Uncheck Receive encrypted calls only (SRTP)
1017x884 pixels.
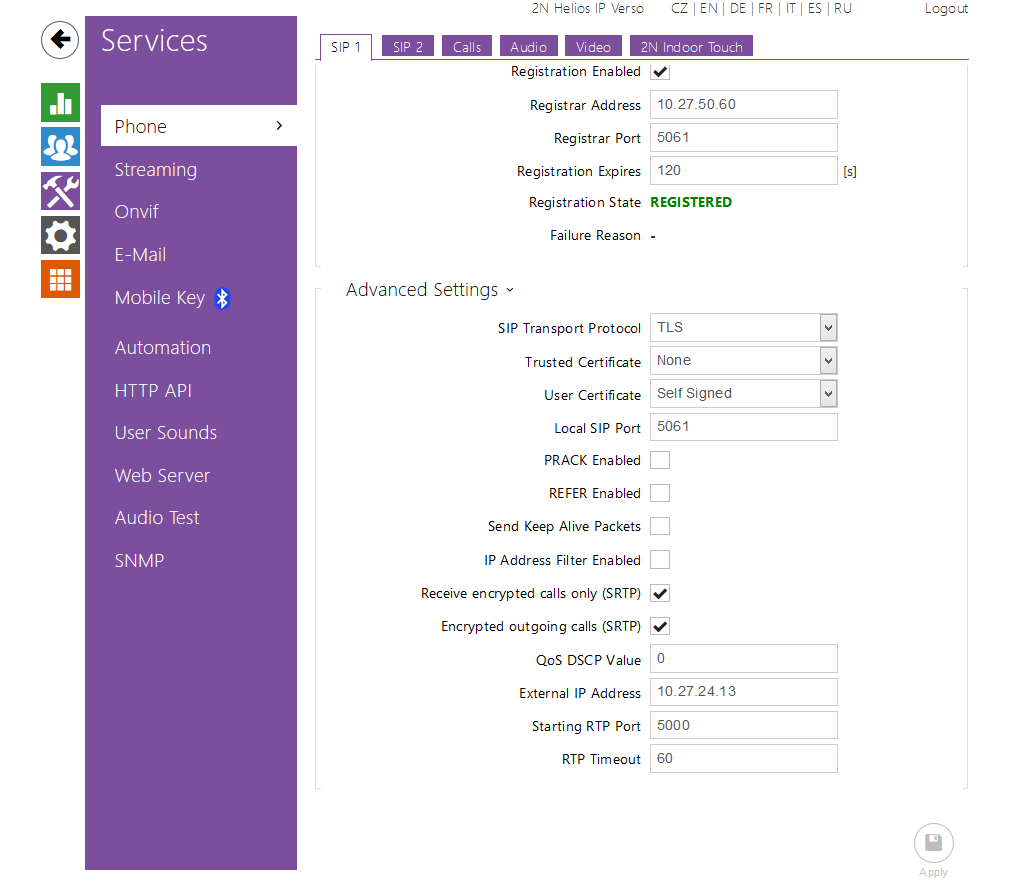click(x=660, y=593)
